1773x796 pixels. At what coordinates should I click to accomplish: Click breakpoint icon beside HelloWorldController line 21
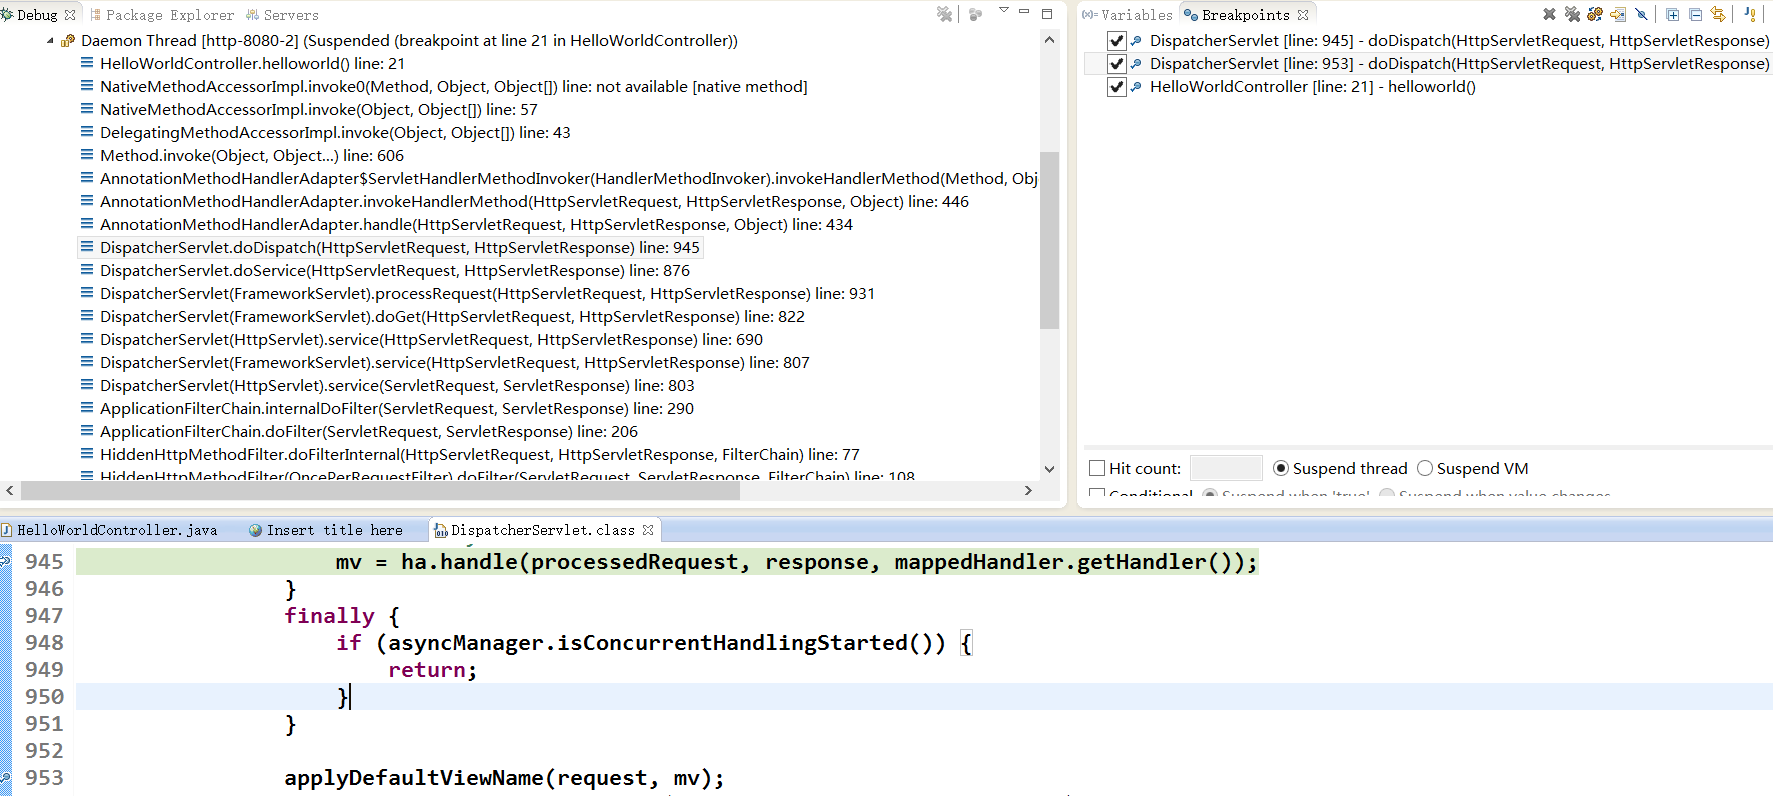point(1136,87)
